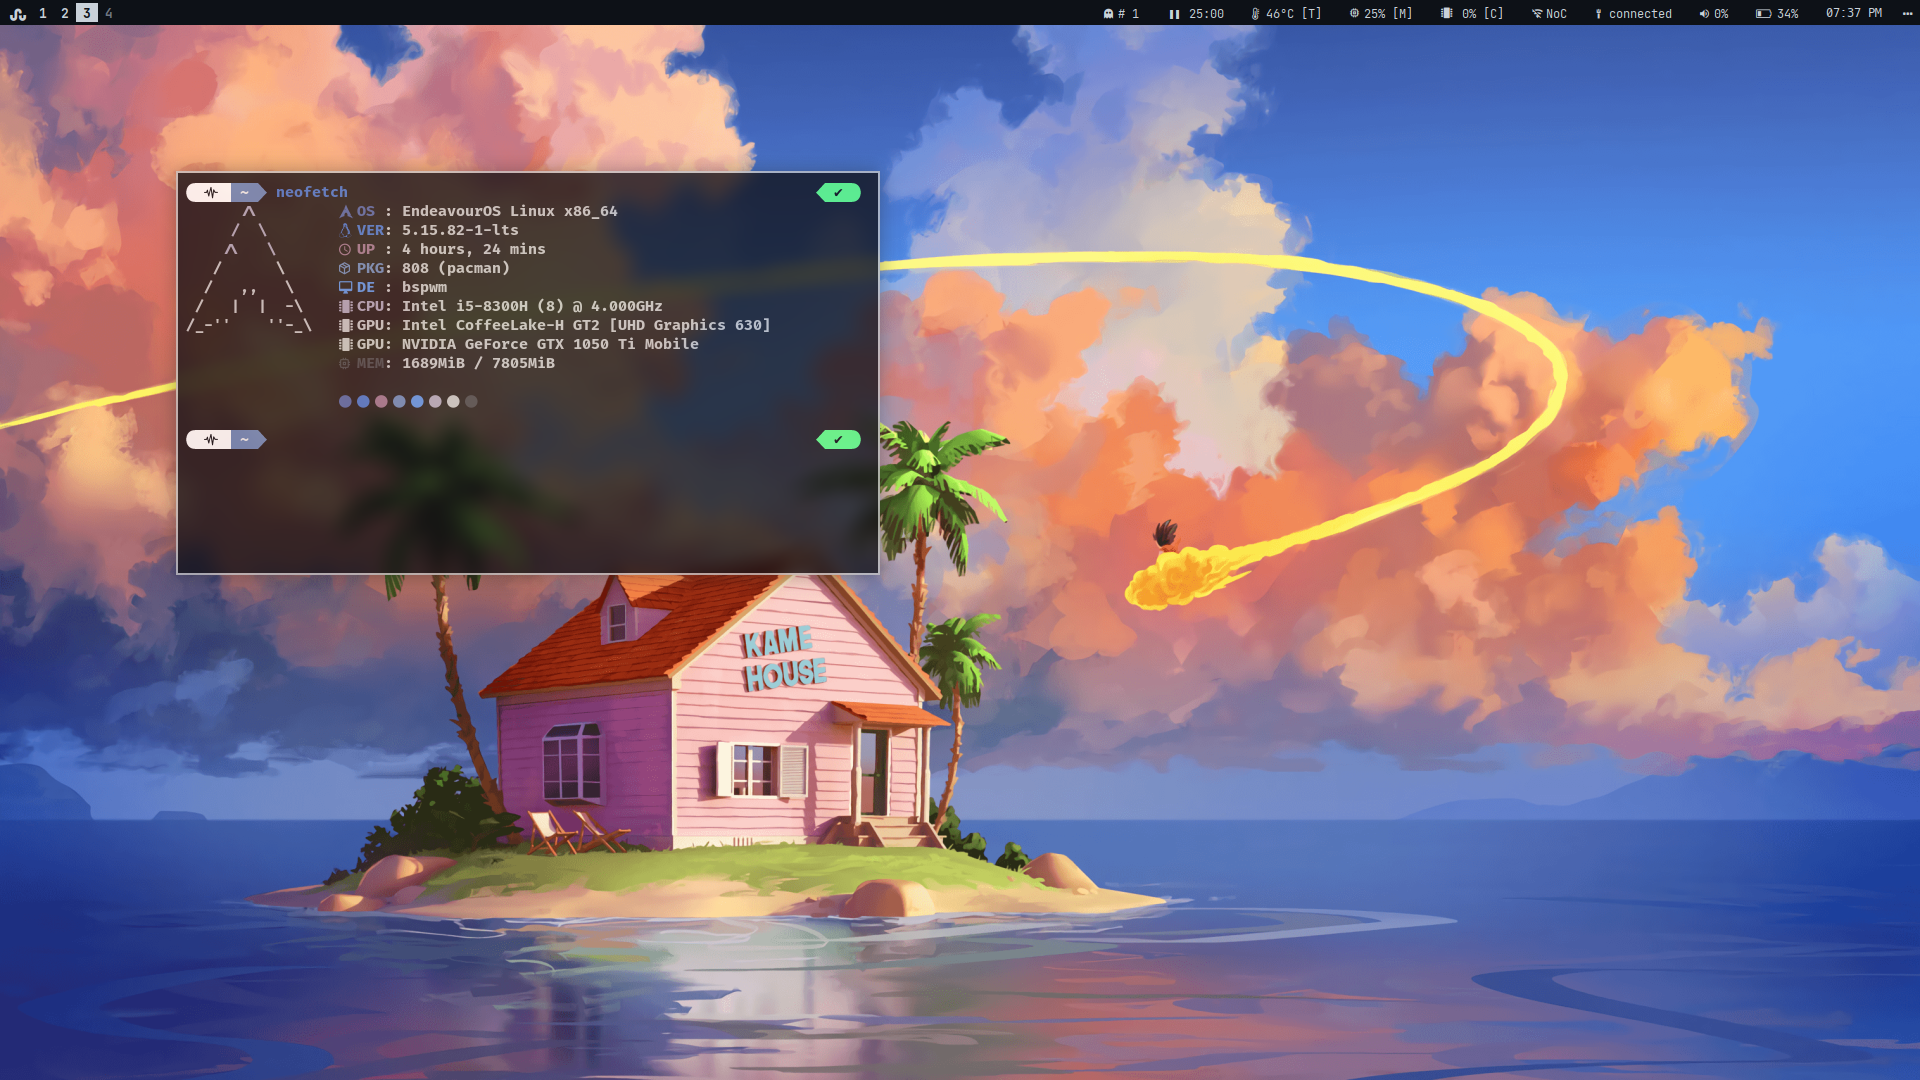Click the kernel version '5.15.82-1-lts'
1920x1080 pixels.
point(460,230)
